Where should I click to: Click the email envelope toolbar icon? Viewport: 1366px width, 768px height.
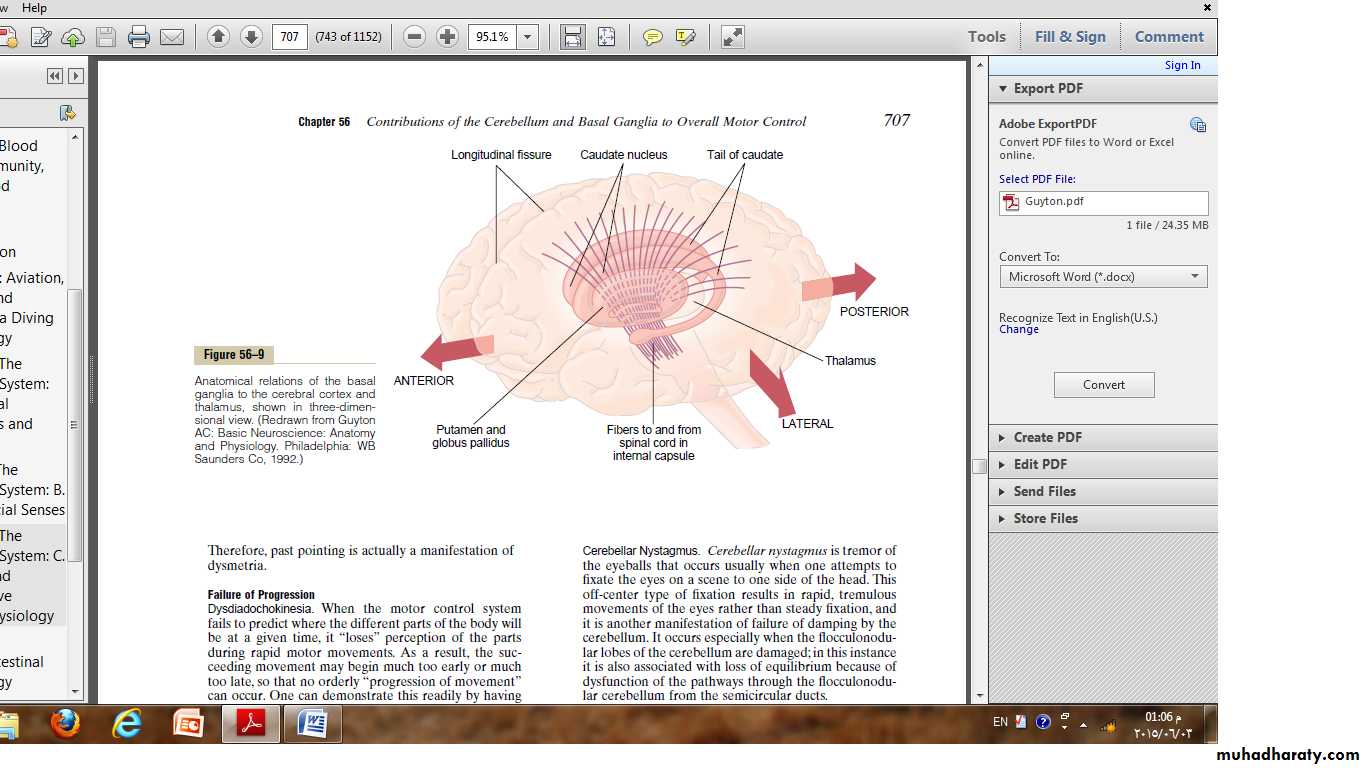click(172, 38)
